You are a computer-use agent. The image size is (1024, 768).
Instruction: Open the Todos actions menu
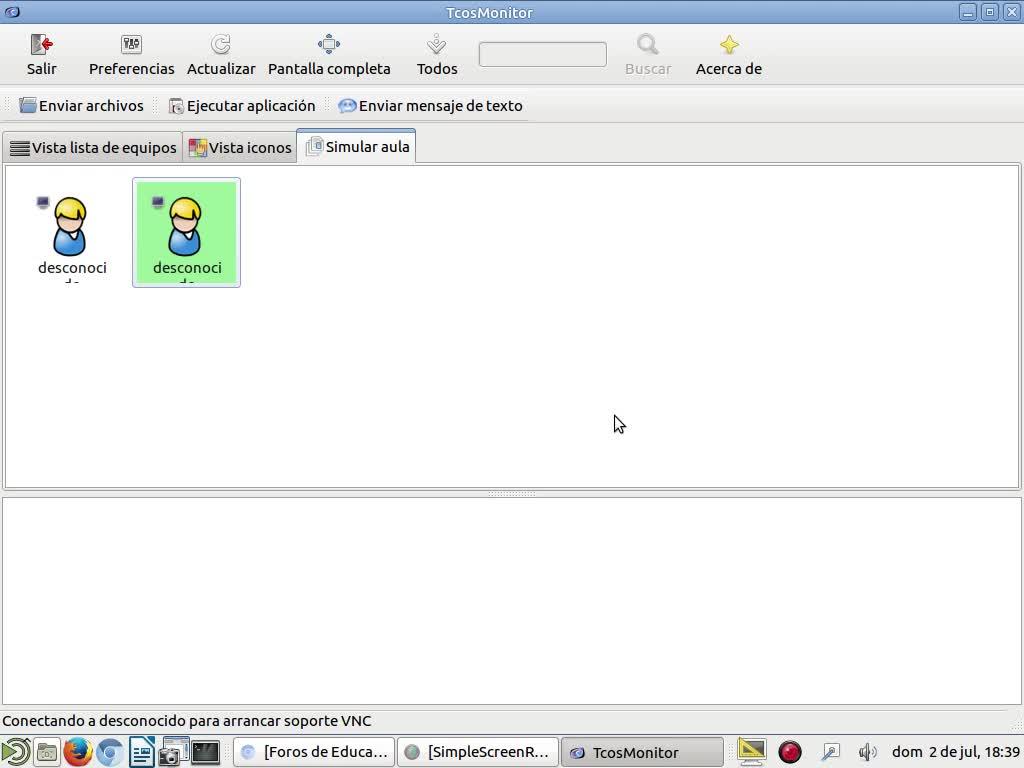[437, 55]
